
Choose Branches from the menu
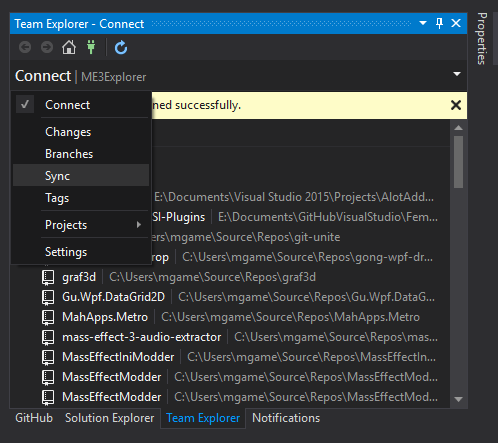(x=81, y=154)
